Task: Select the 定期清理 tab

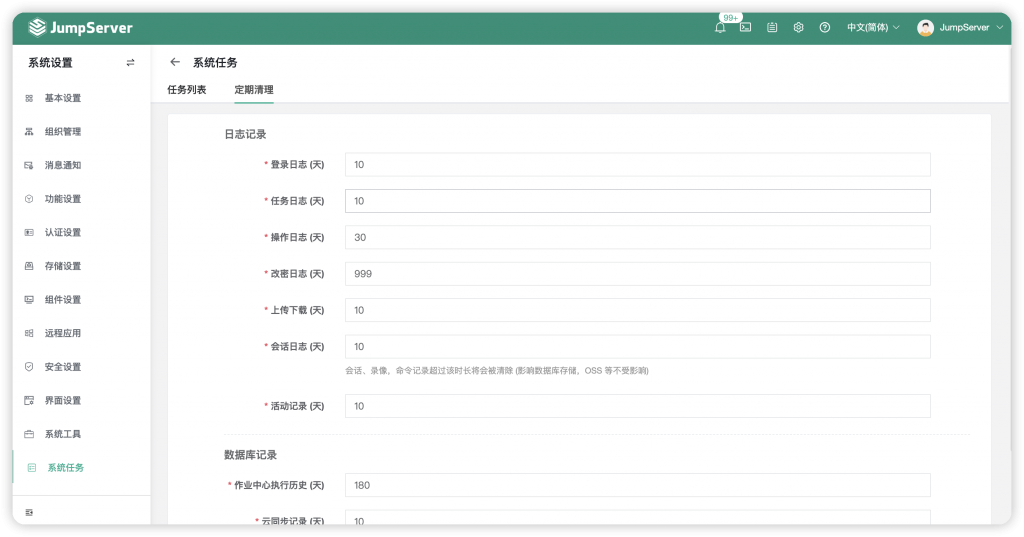Action: pyautogui.click(x=254, y=90)
